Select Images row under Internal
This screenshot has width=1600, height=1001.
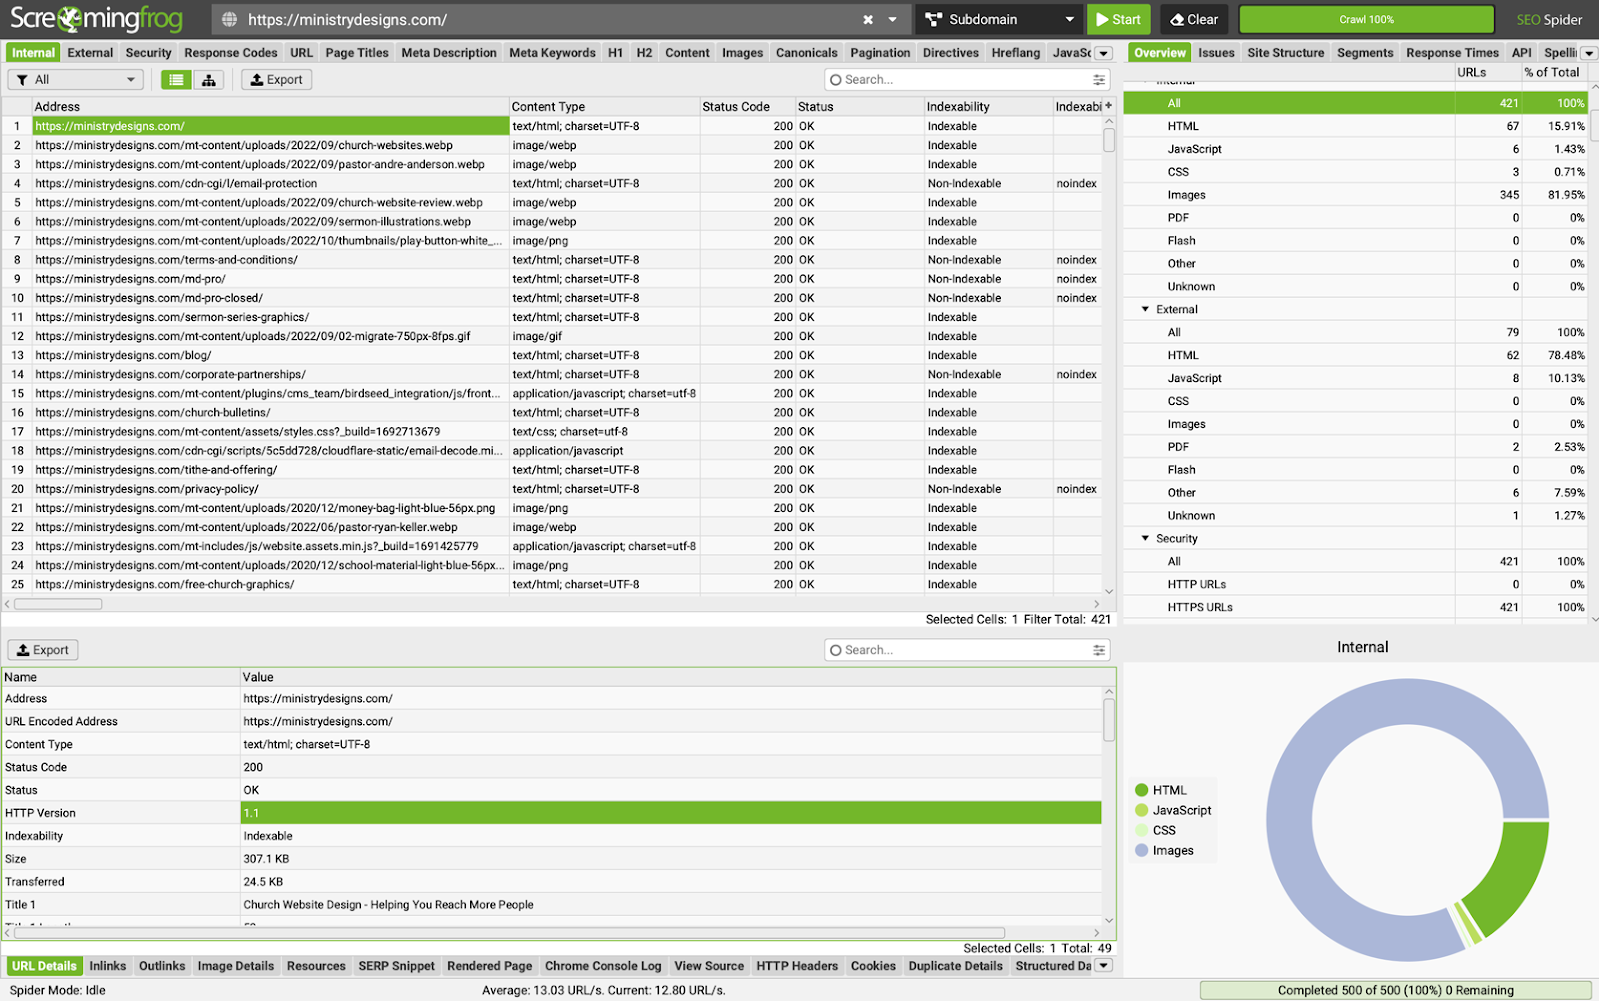pyautogui.click(x=1355, y=195)
